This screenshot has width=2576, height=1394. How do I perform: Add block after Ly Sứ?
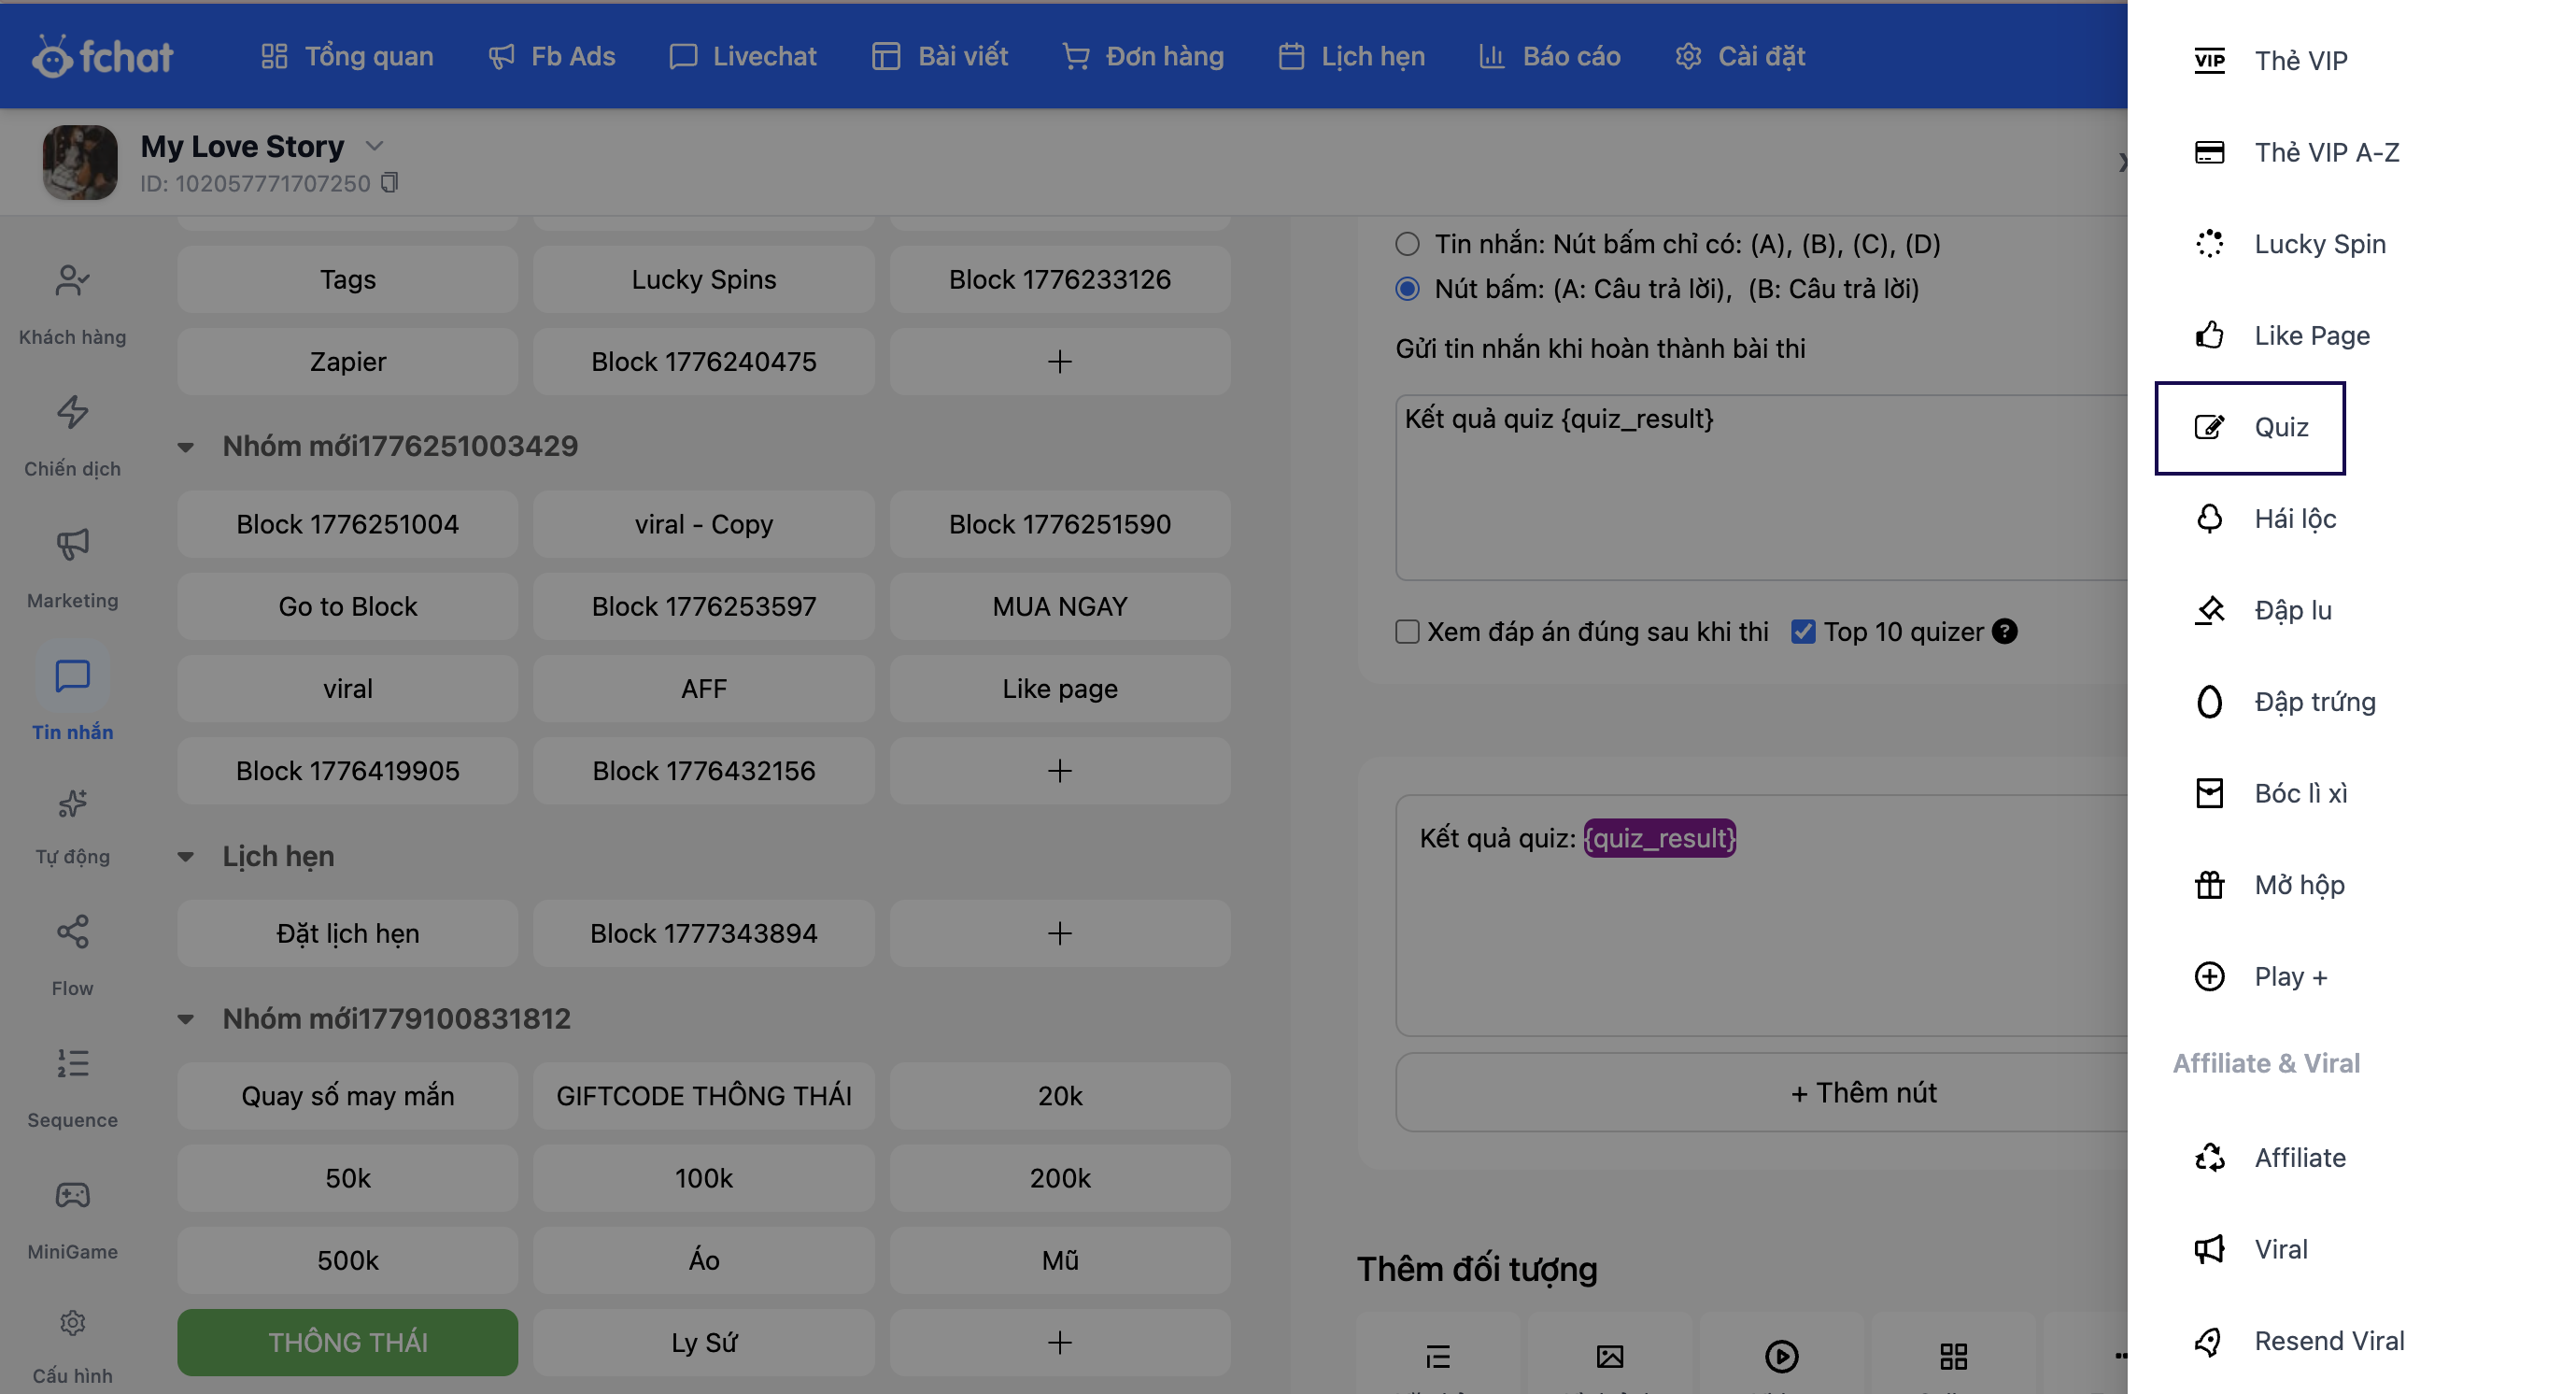pos(1060,1343)
